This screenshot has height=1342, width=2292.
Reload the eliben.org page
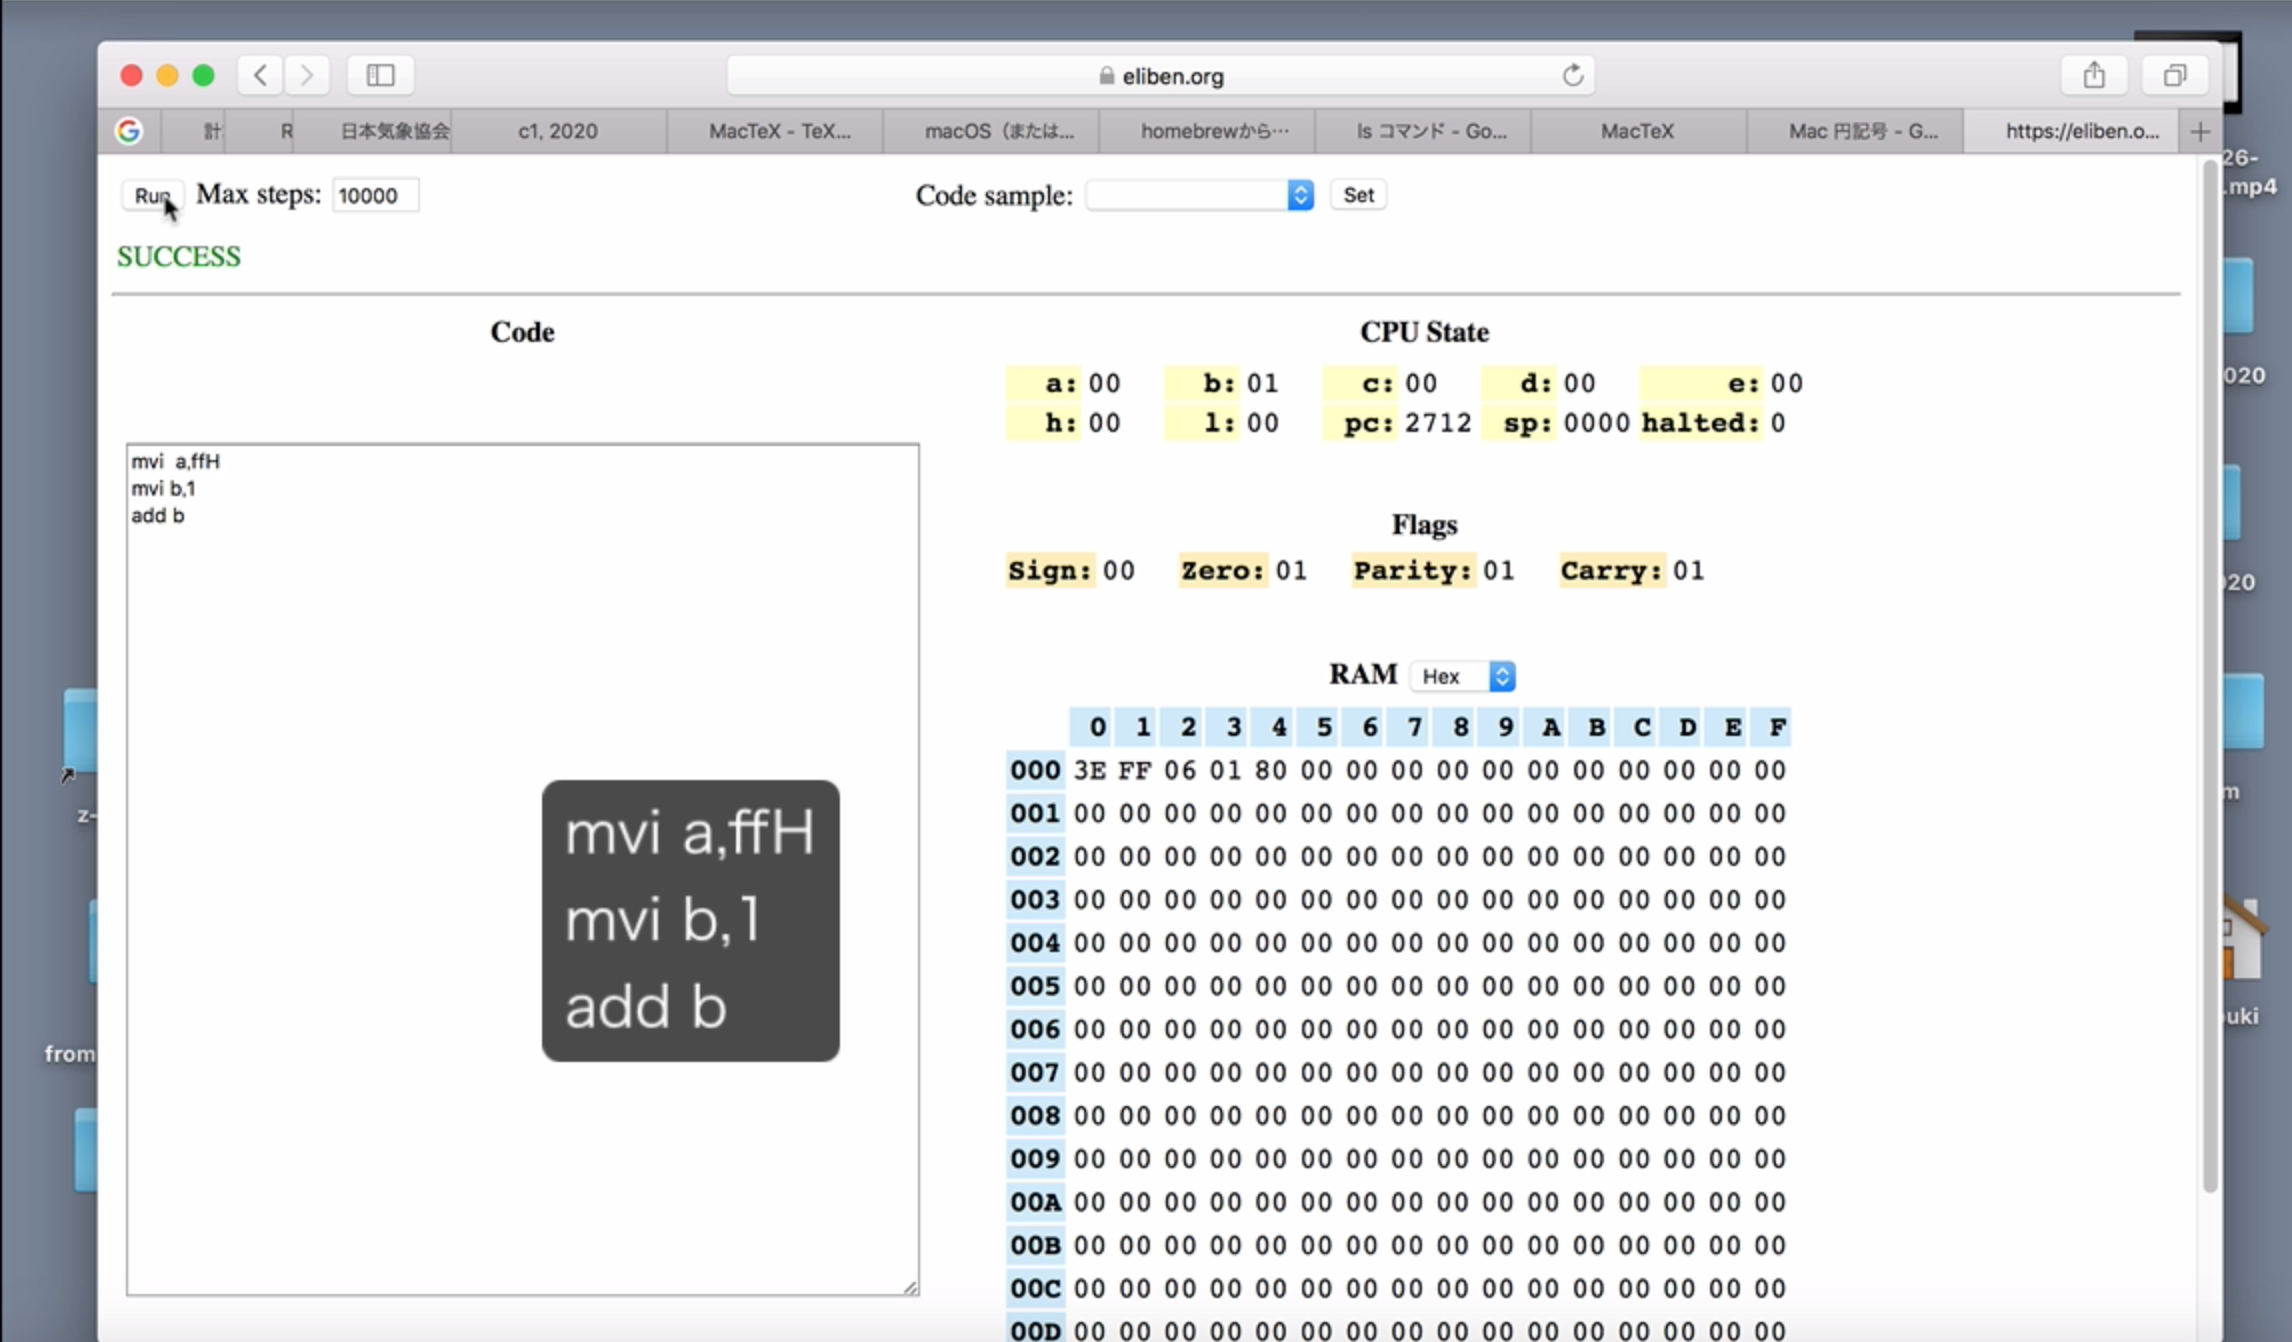(1572, 76)
